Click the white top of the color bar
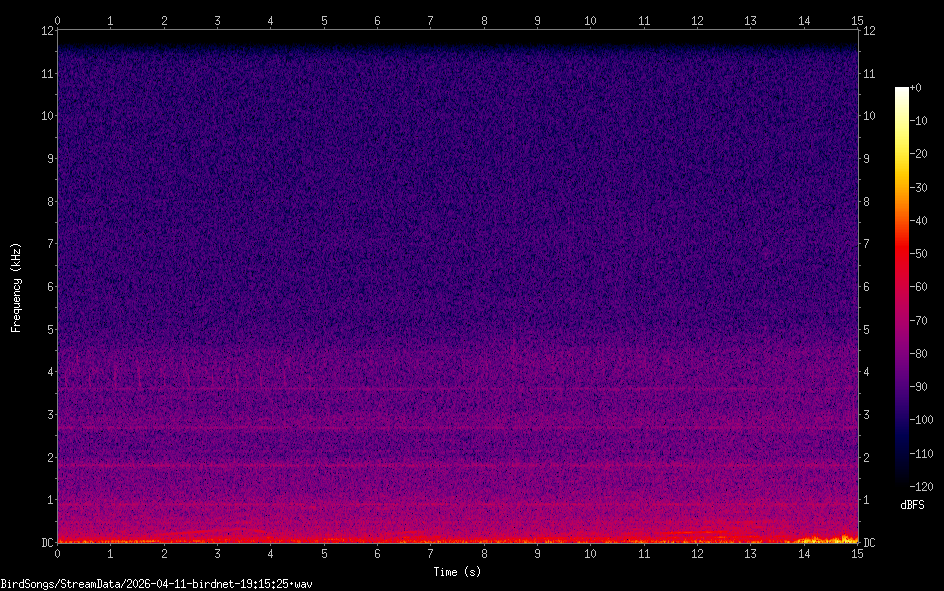The height and width of the screenshot is (591, 944). pos(902,92)
